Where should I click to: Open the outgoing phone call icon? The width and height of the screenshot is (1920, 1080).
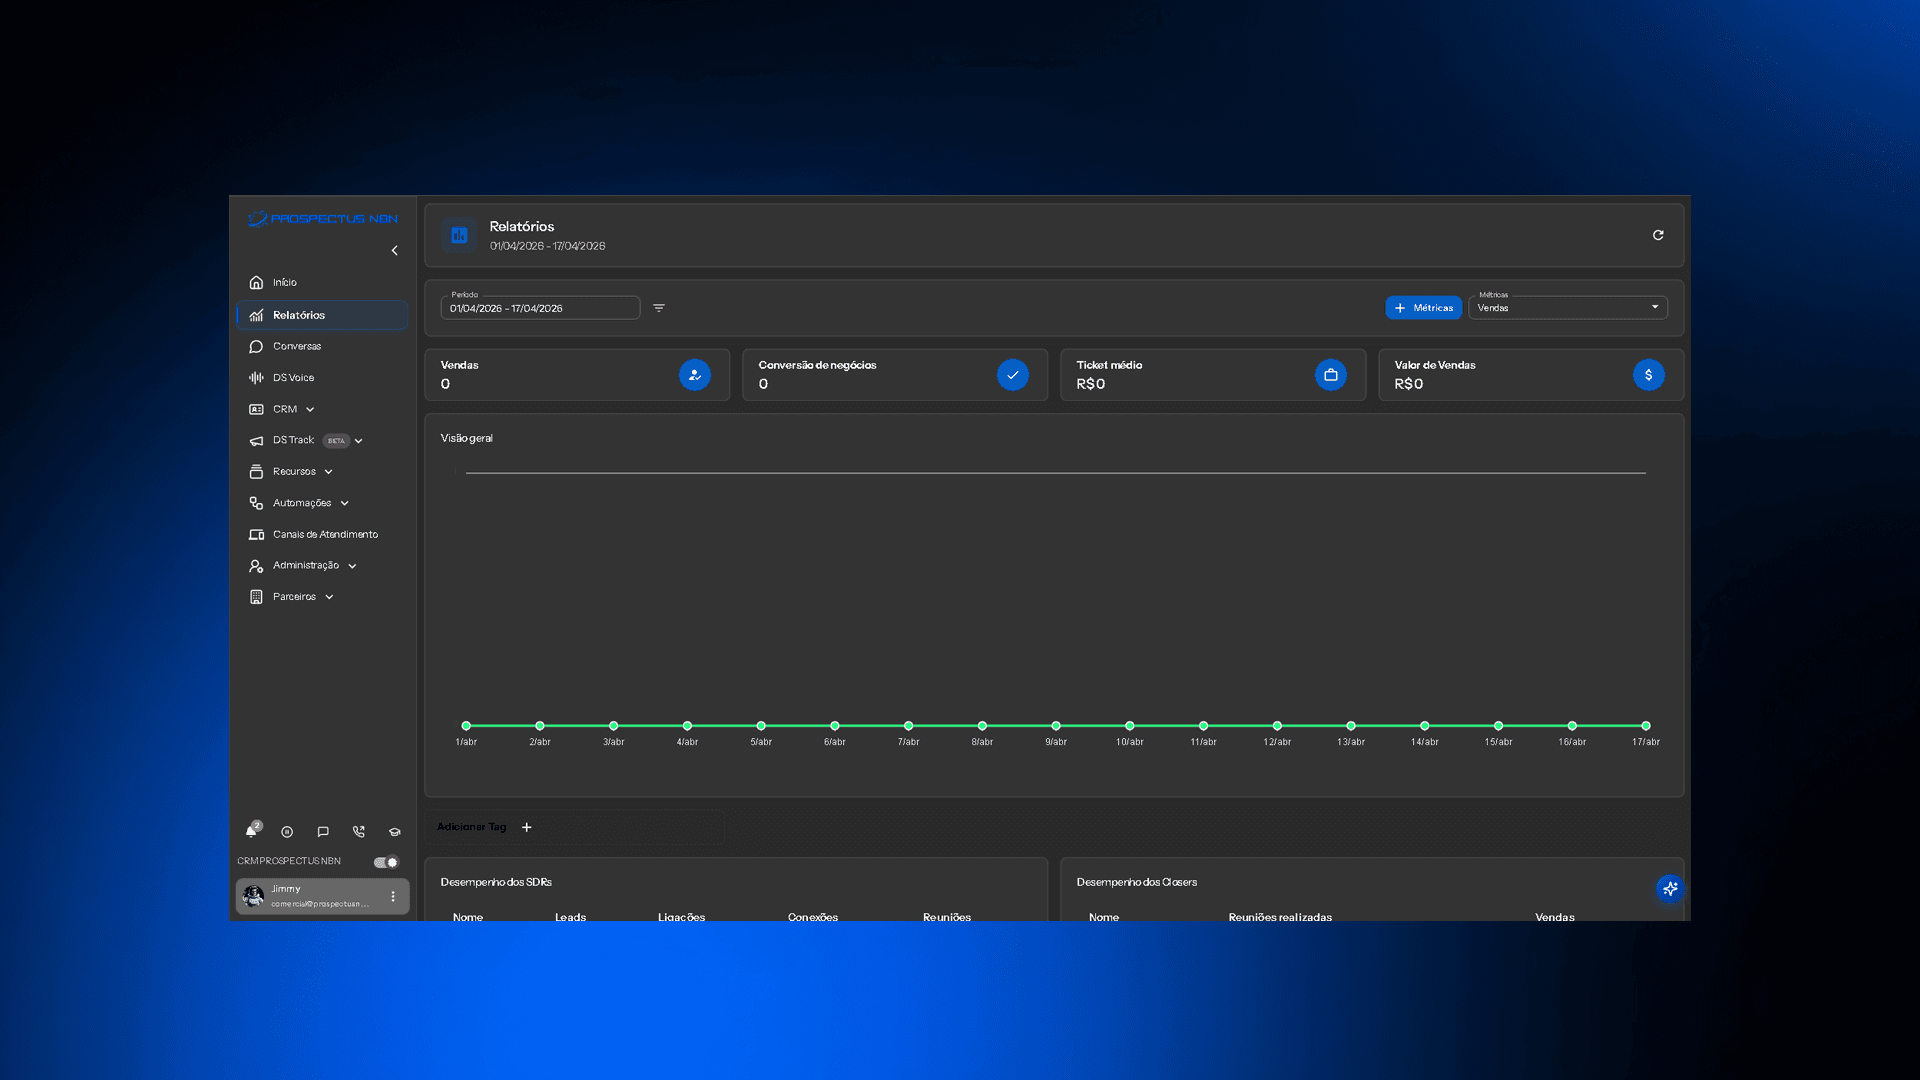point(359,832)
